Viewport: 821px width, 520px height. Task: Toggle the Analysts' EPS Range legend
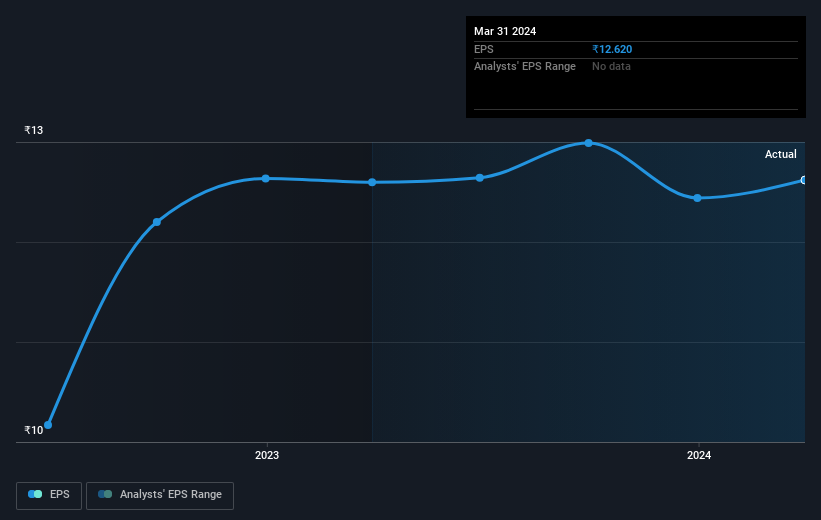[x=160, y=495]
